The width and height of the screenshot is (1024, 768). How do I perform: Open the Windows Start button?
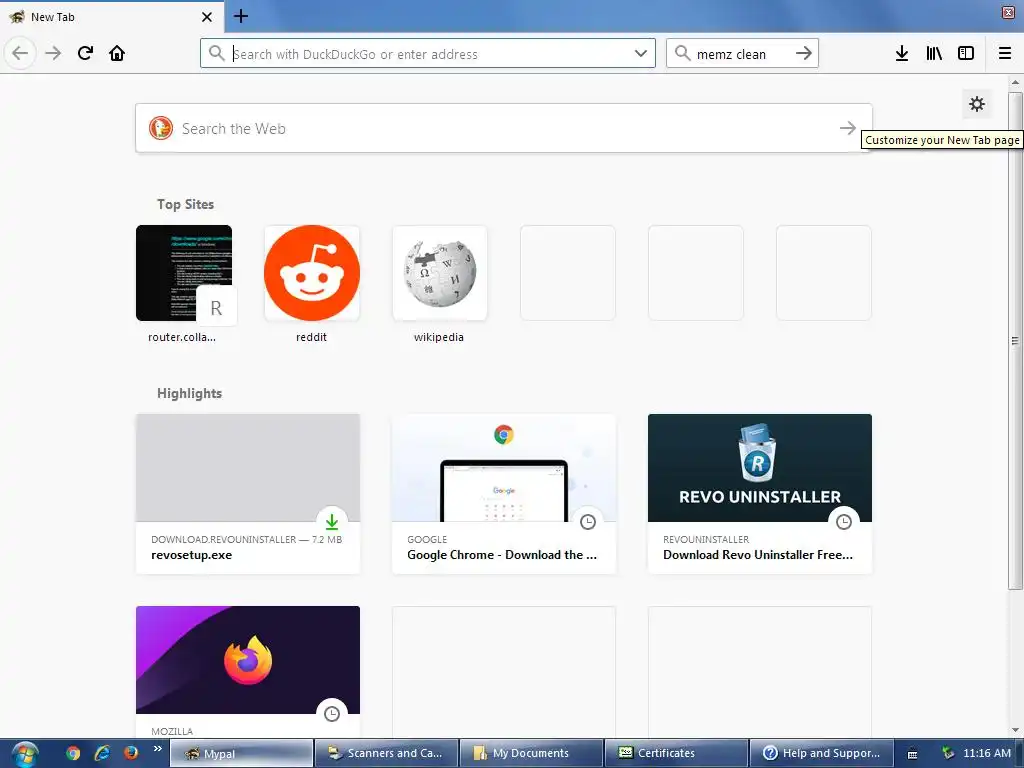(x=25, y=754)
